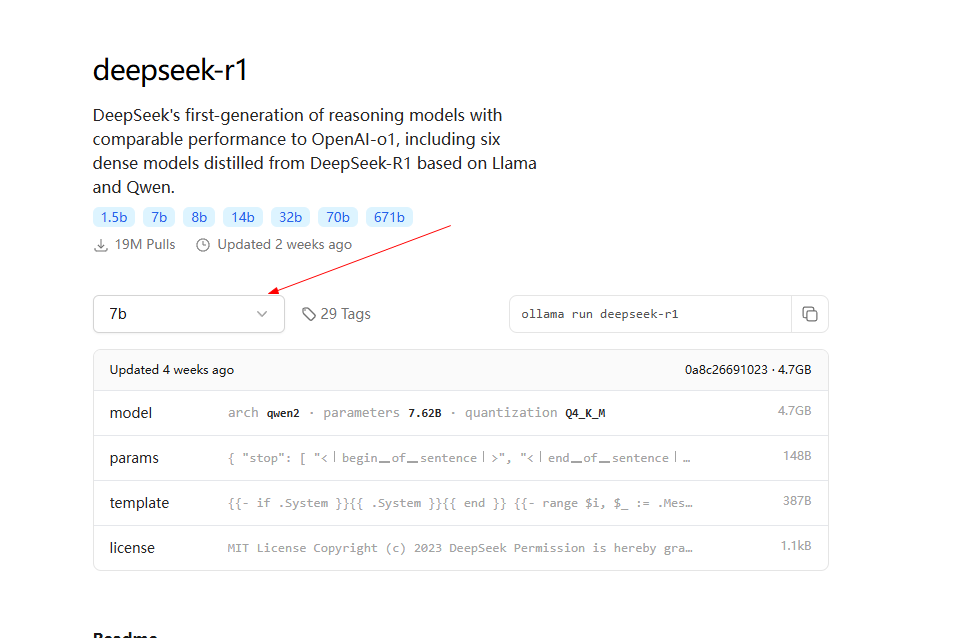Image resolution: width=961 pixels, height=638 pixels.
Task: Open the template file row
Action: [461, 503]
